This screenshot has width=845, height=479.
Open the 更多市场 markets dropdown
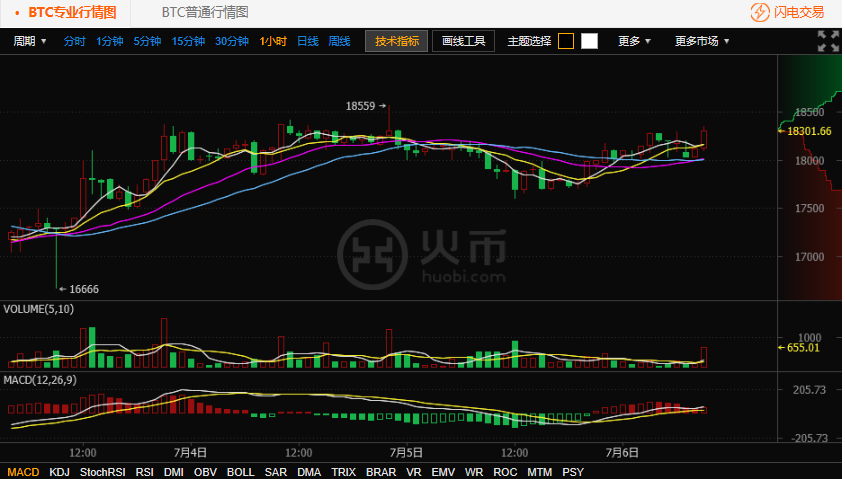701,41
